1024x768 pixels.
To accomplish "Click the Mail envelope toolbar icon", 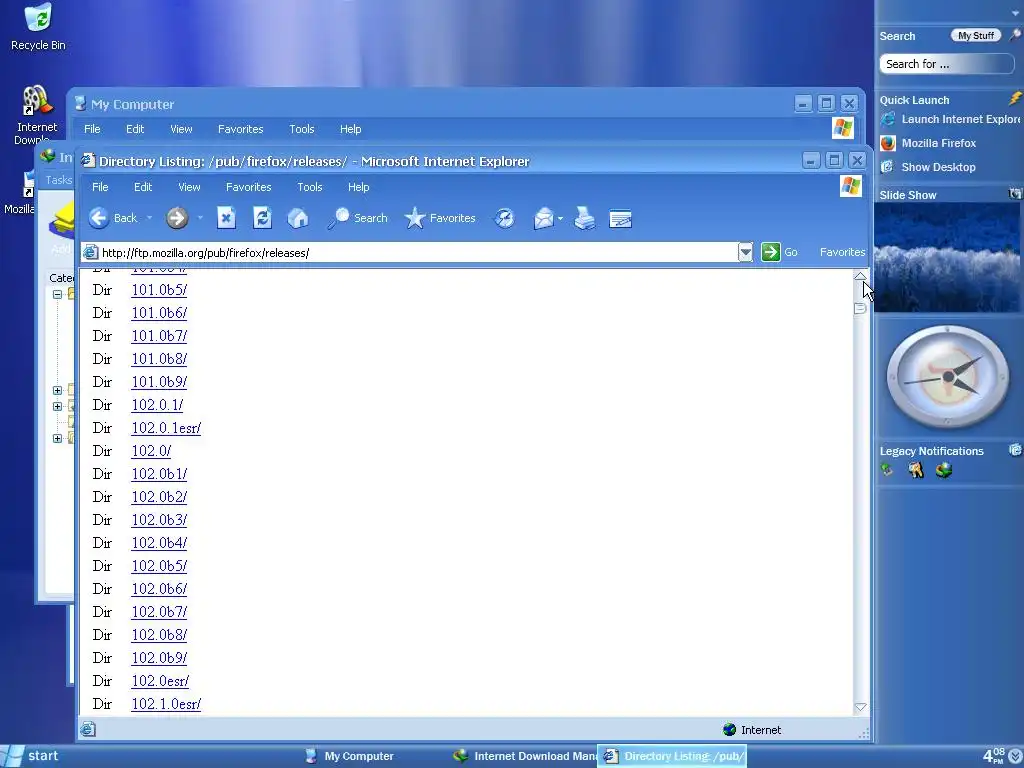I will point(543,218).
